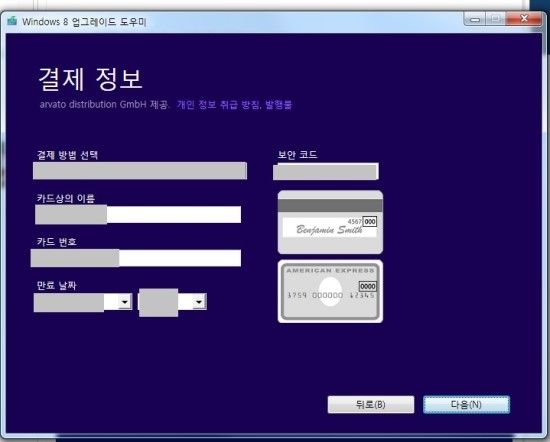Expand the expiration month dropdown
550x442 pixels.
pos(124,302)
